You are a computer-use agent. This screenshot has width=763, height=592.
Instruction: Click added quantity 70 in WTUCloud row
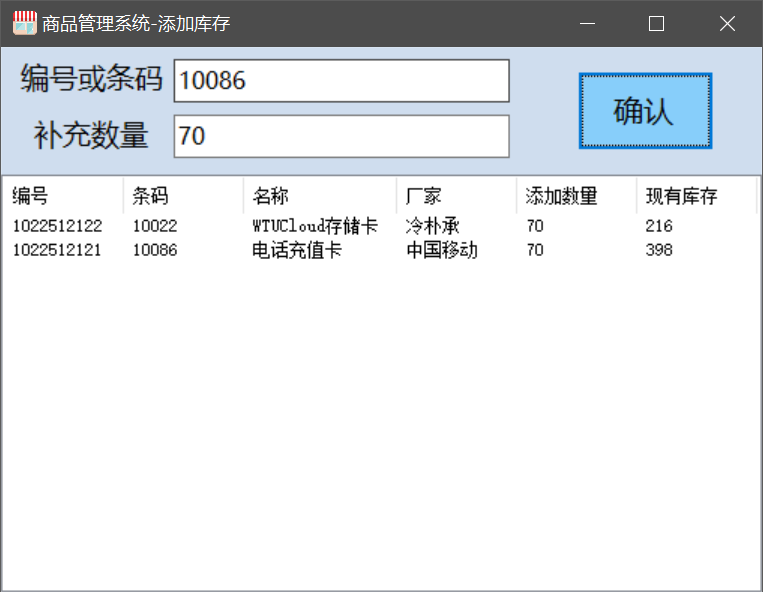pos(535,226)
